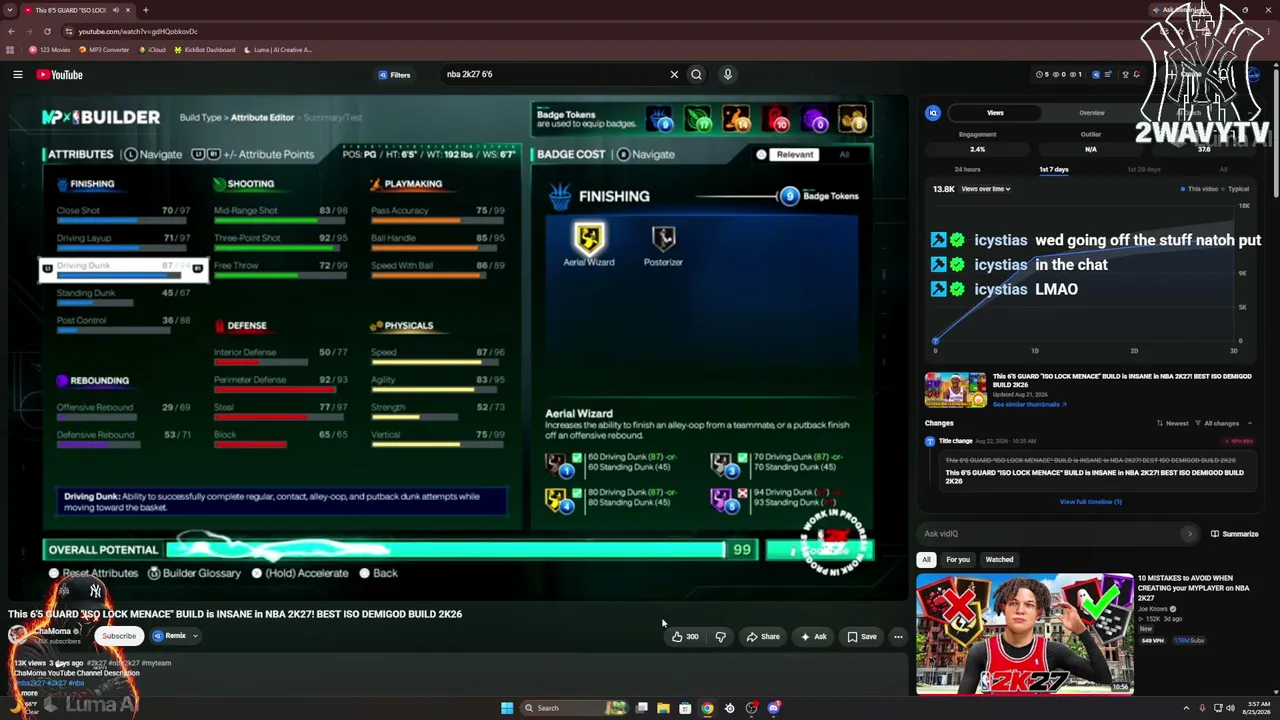Click the Ask vidIQ input field
This screenshot has height=720, width=1280.
coord(1058,534)
